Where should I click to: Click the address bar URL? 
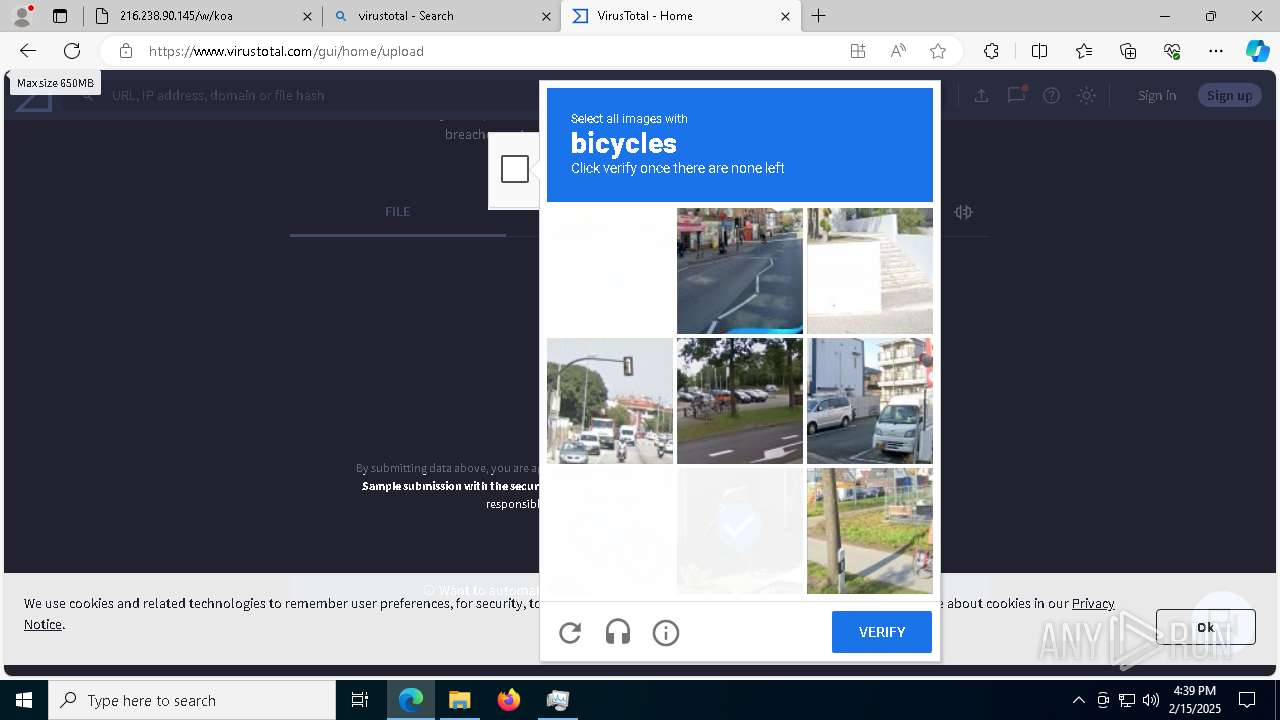pyautogui.click(x=286, y=51)
